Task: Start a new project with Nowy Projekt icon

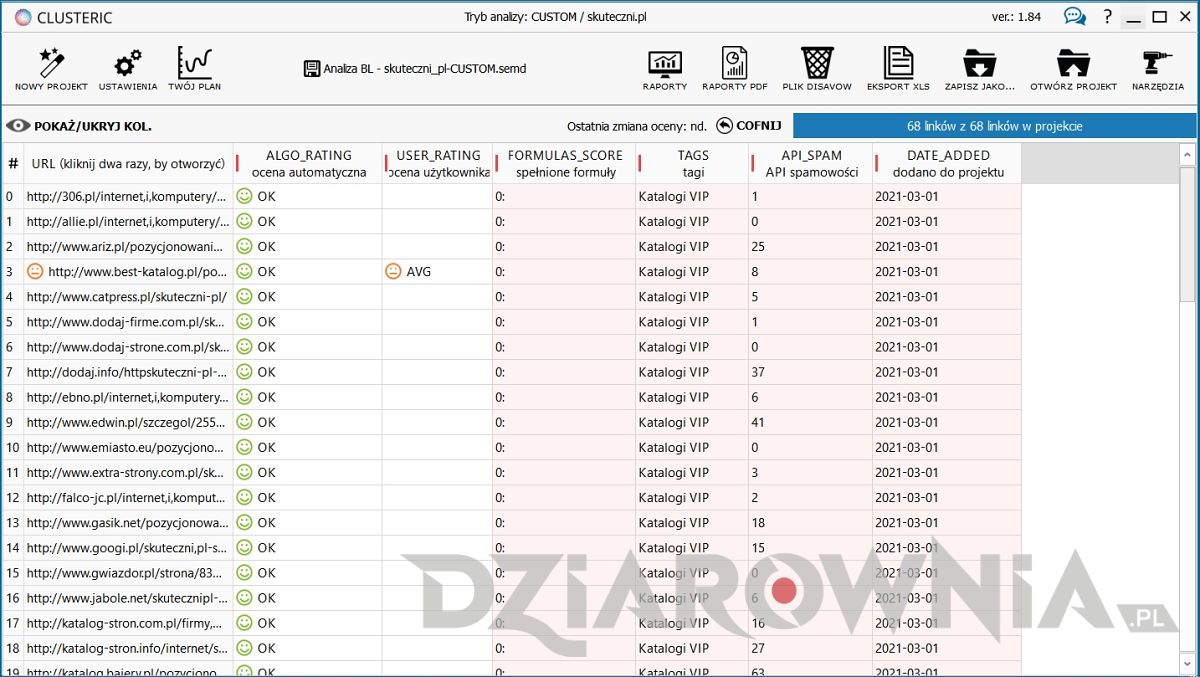Action: tap(51, 66)
